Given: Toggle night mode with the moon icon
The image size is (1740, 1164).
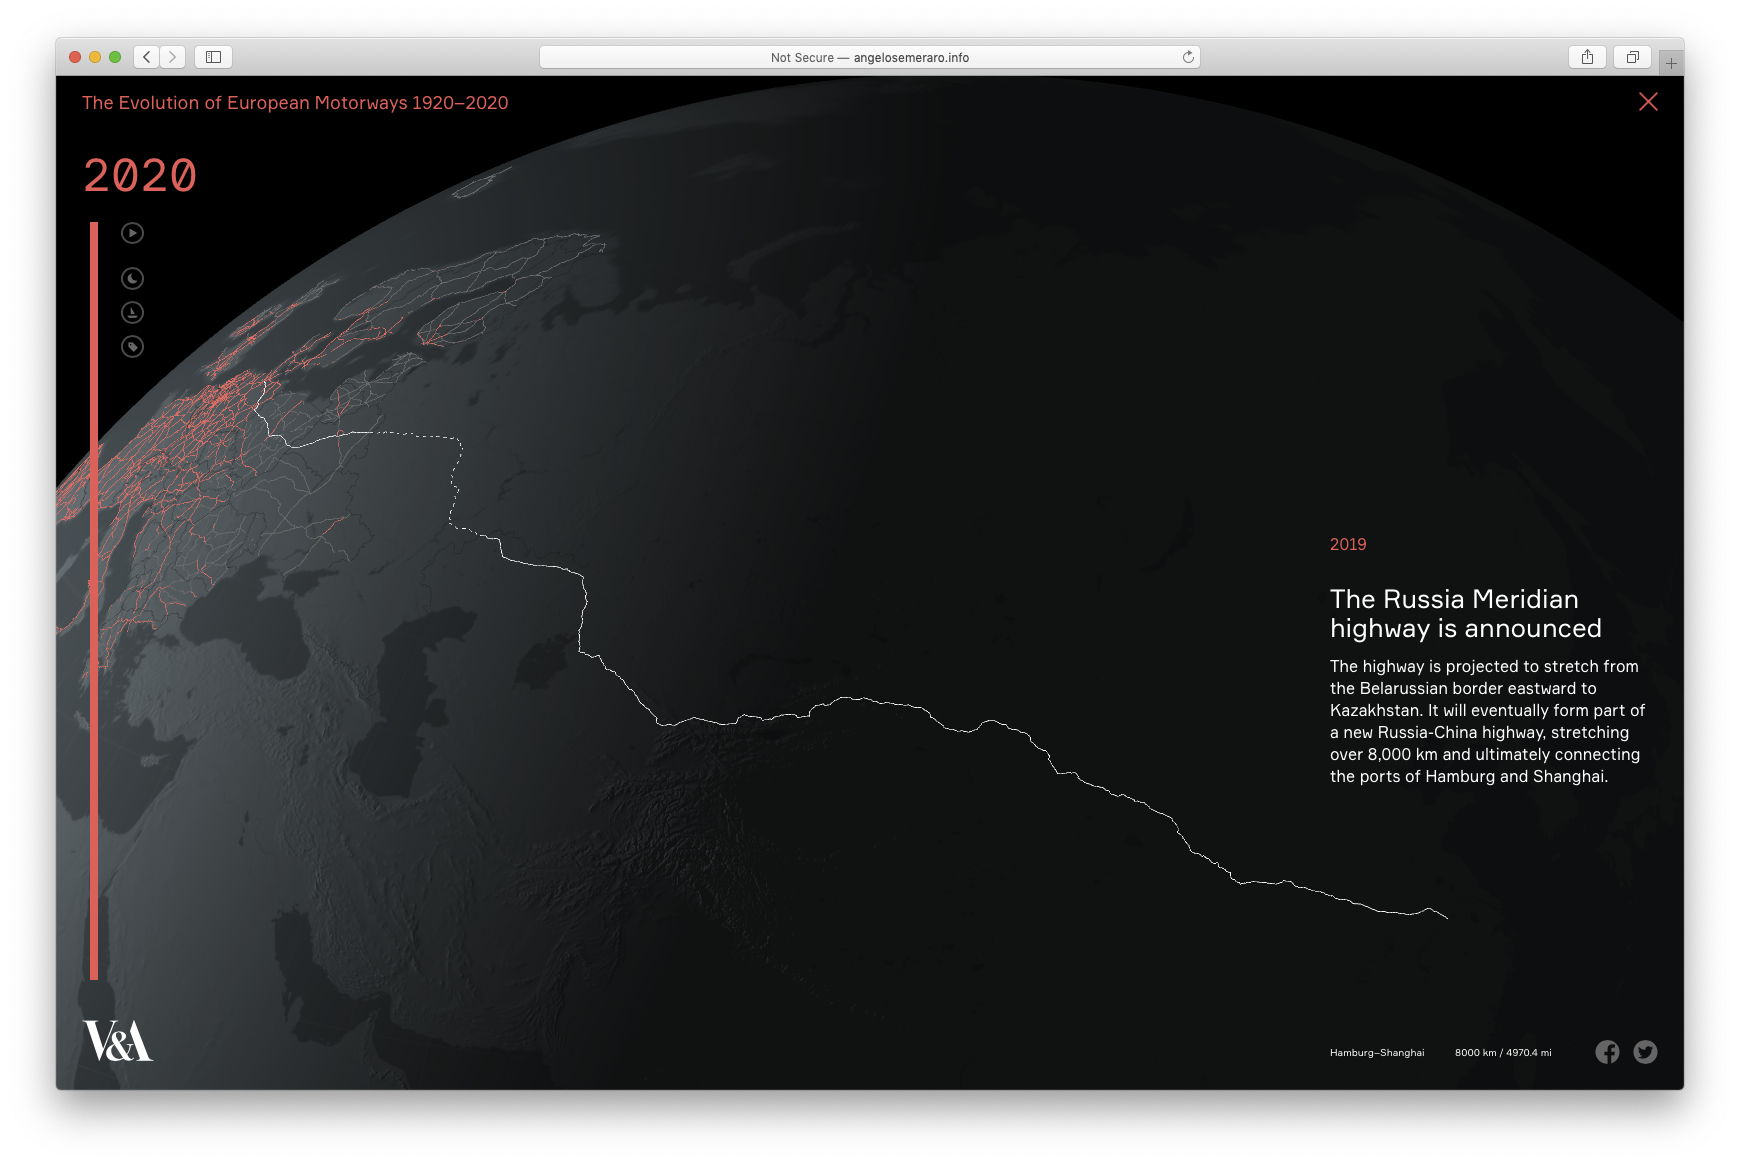Looking at the screenshot, I should (132, 278).
